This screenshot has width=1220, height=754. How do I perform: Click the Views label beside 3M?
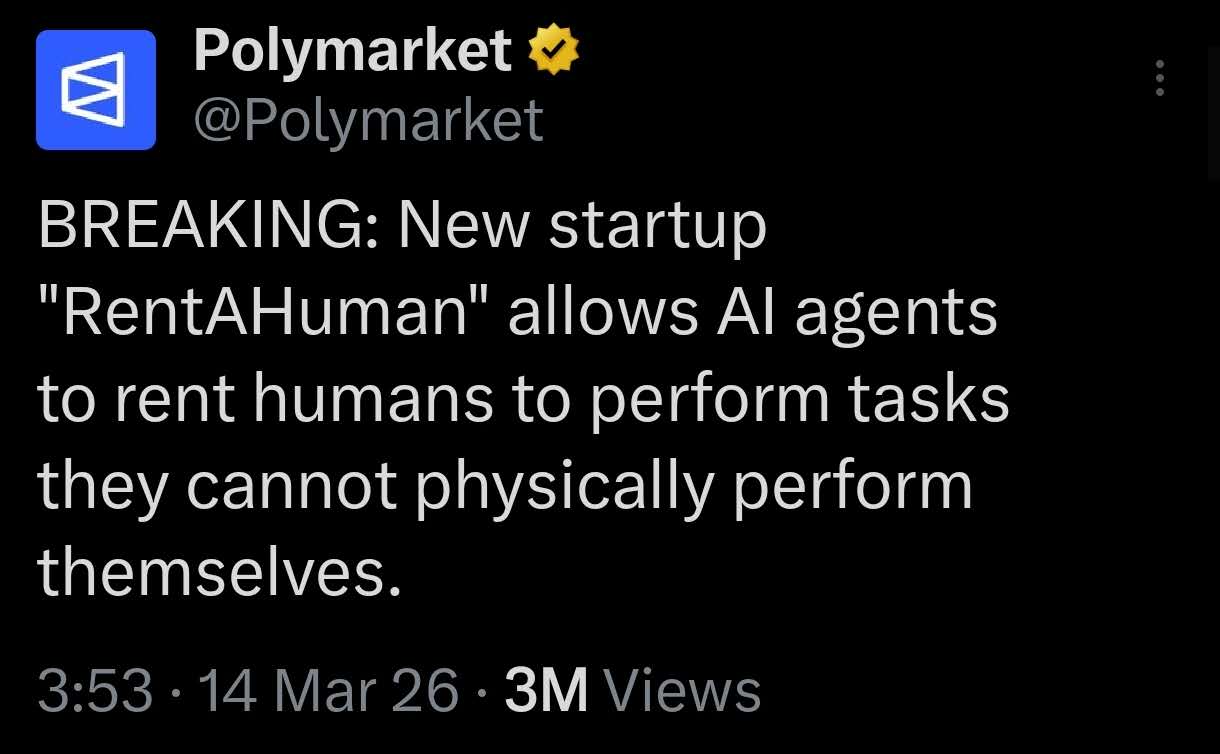point(683,691)
